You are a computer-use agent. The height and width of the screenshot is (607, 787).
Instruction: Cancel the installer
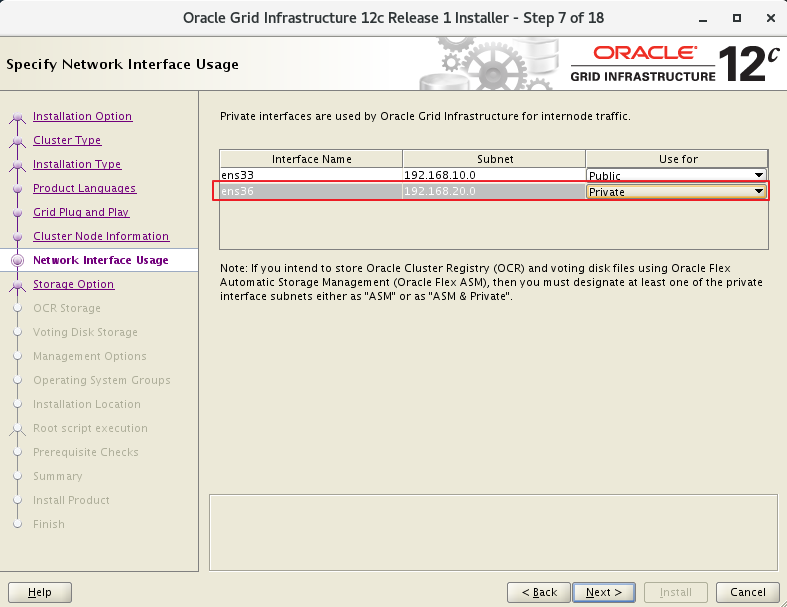(747, 592)
